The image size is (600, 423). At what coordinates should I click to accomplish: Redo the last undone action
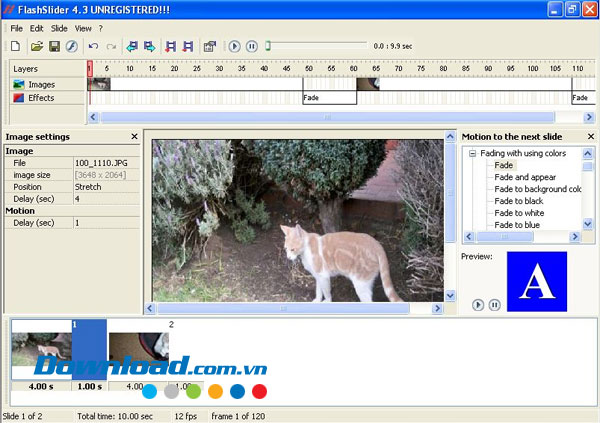click(111, 46)
